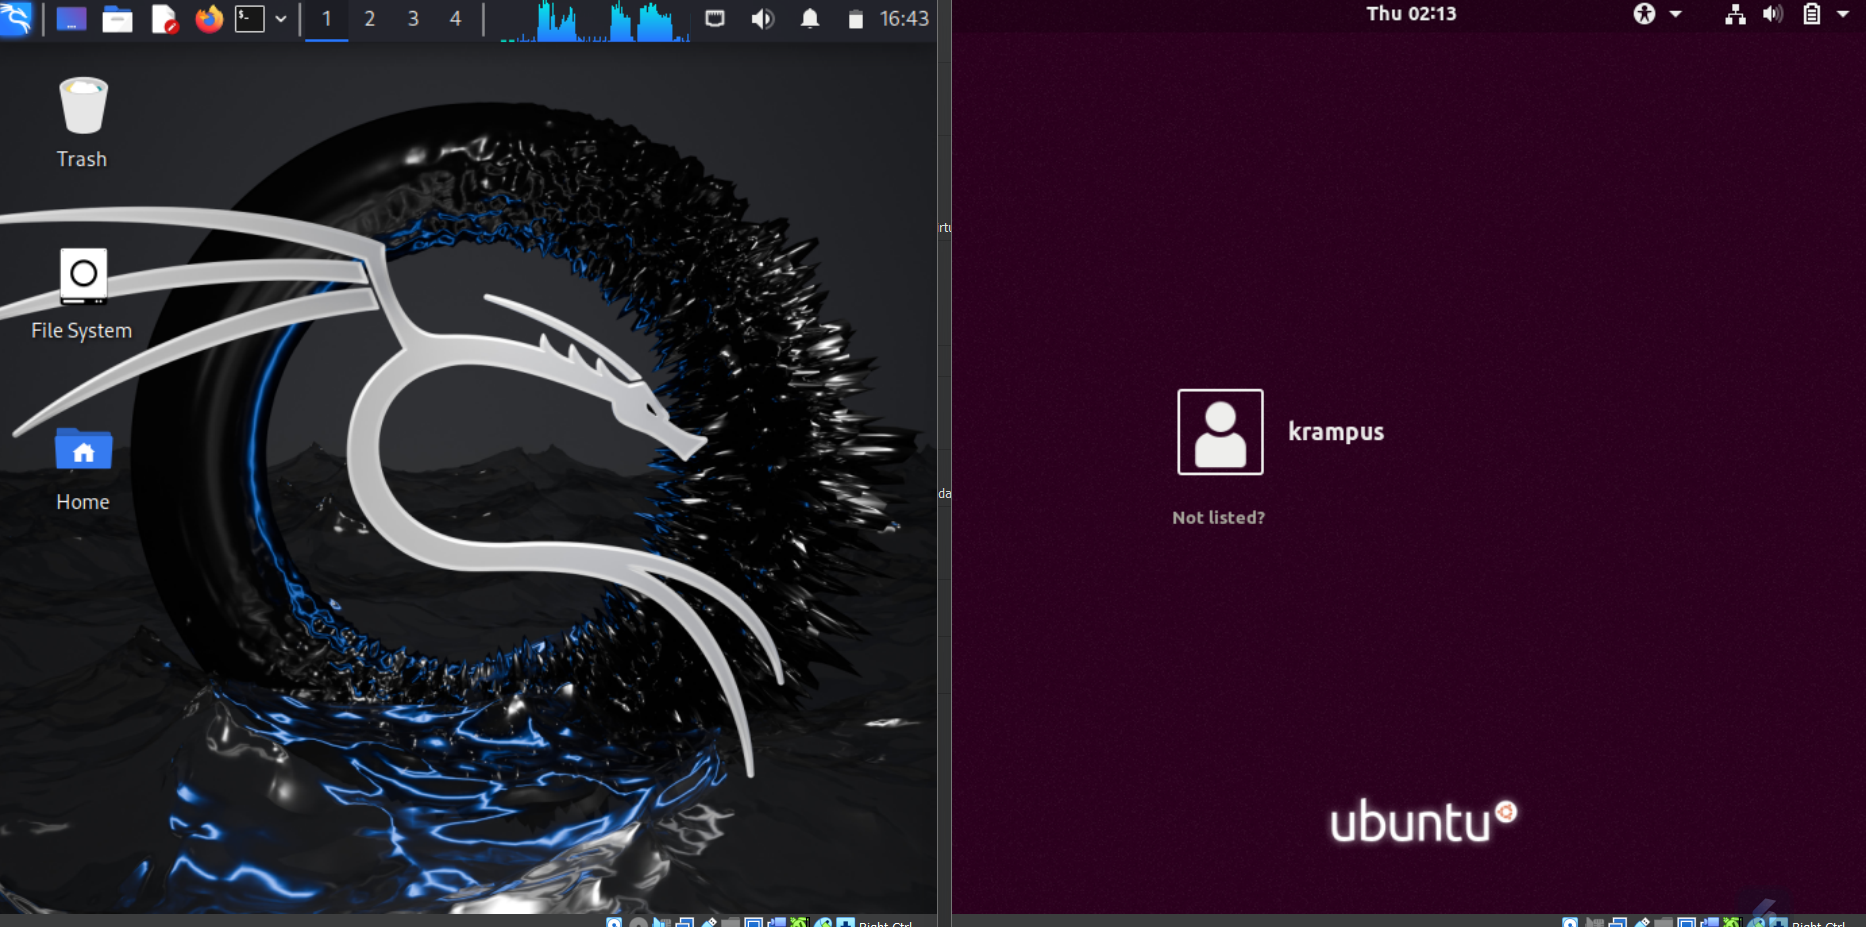Screen dimensions: 1866x927
Task: Open Kali notifications bell
Action: coord(810,19)
